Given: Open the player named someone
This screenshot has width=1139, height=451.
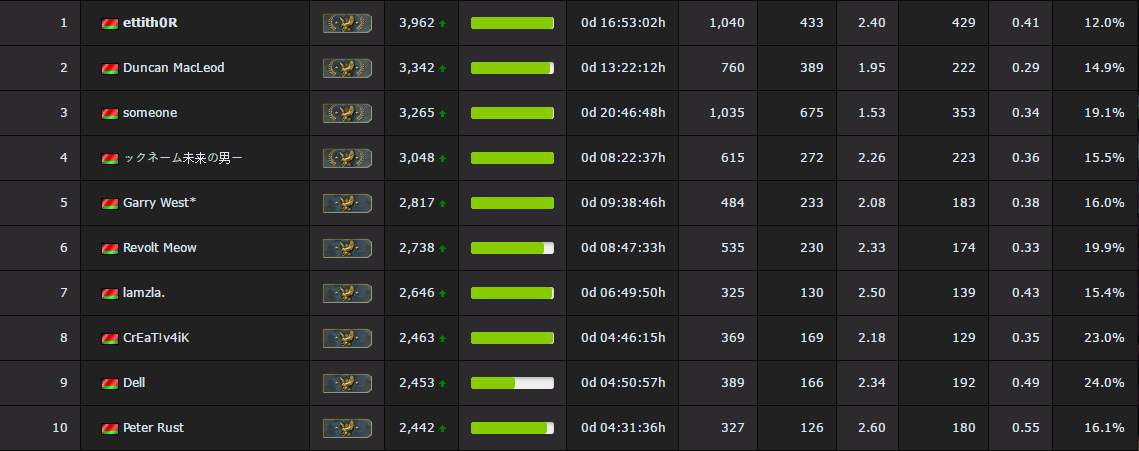Looking at the screenshot, I should coord(150,113).
